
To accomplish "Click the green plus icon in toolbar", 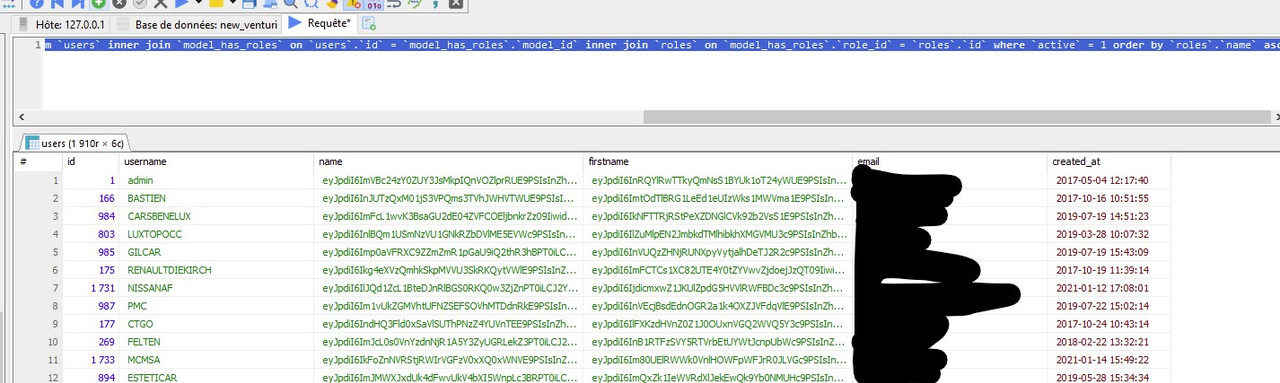I will coord(99,4).
